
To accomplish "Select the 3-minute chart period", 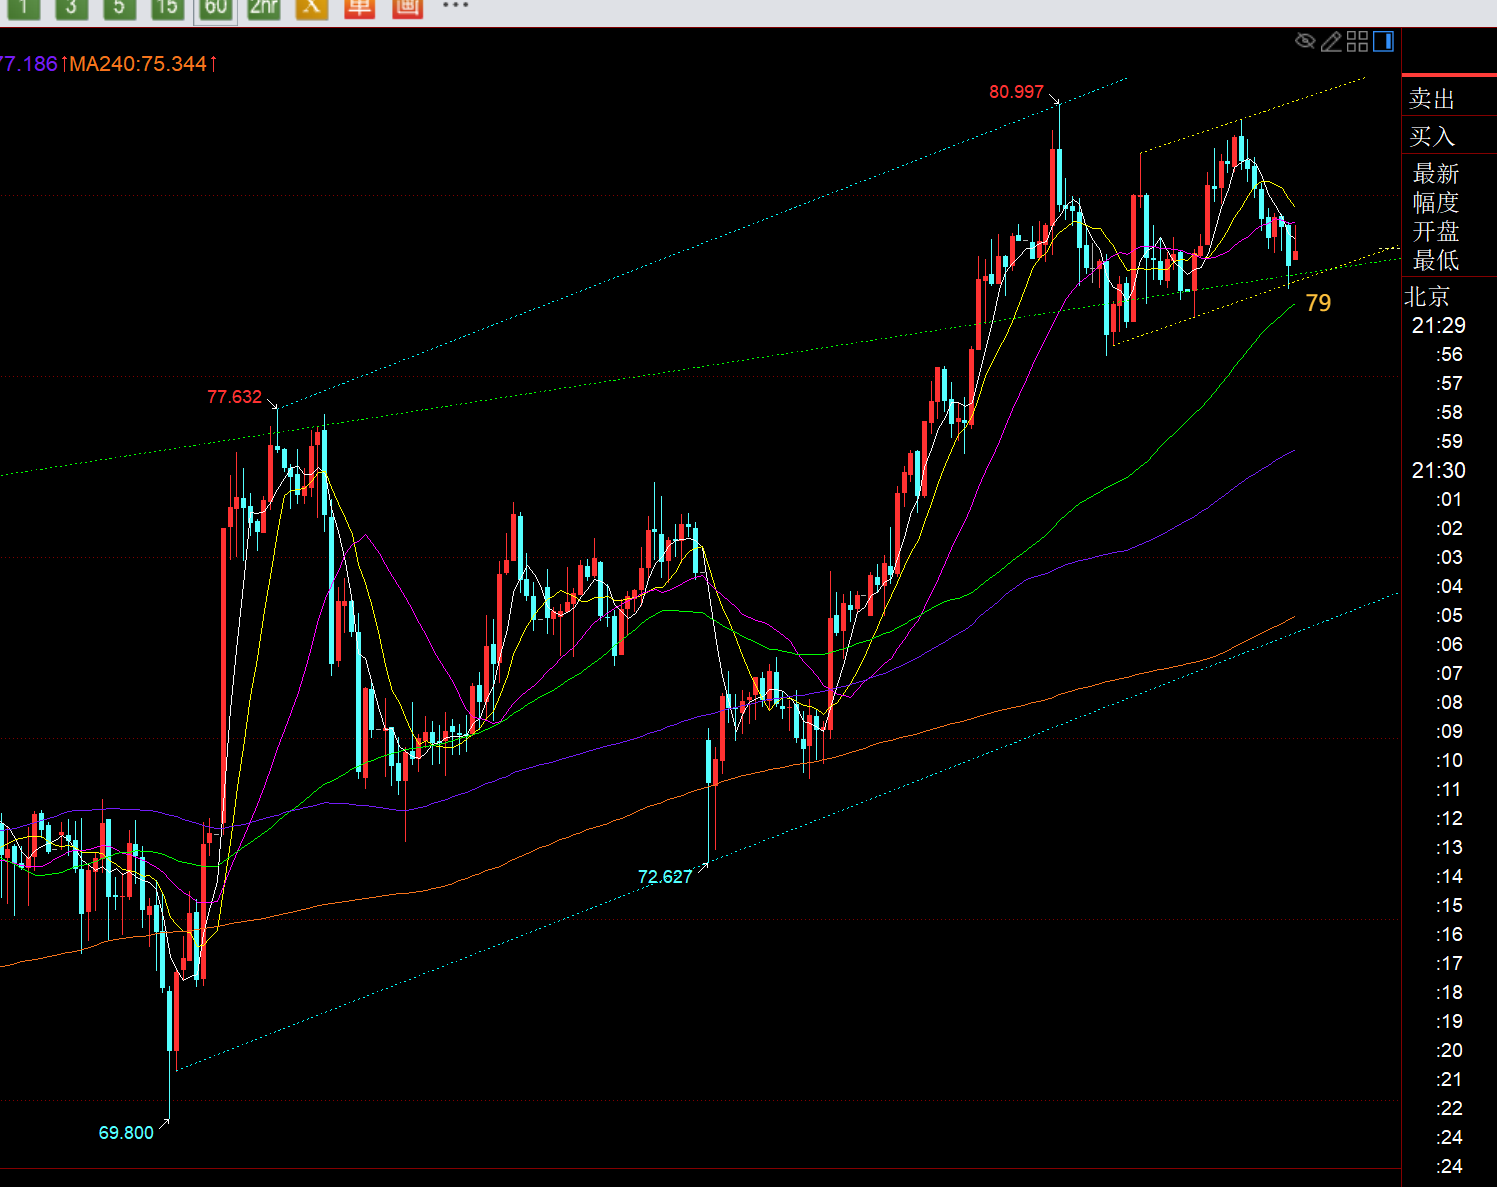I will 71,7.
